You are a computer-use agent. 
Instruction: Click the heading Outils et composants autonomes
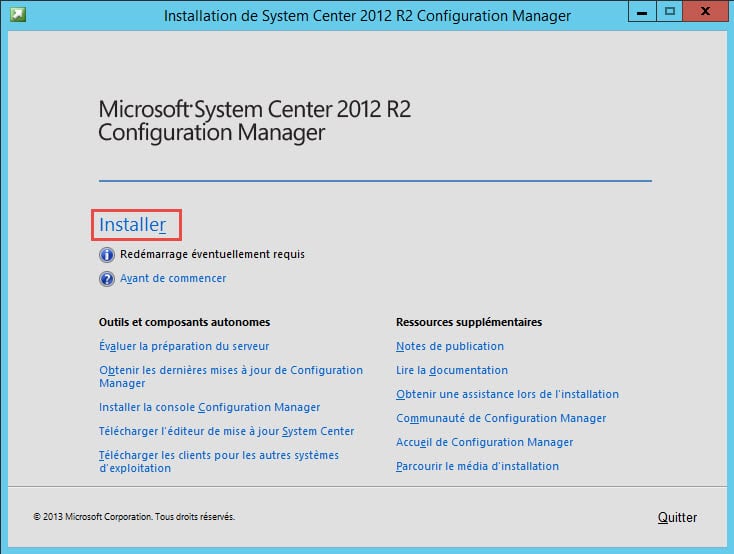pos(184,322)
